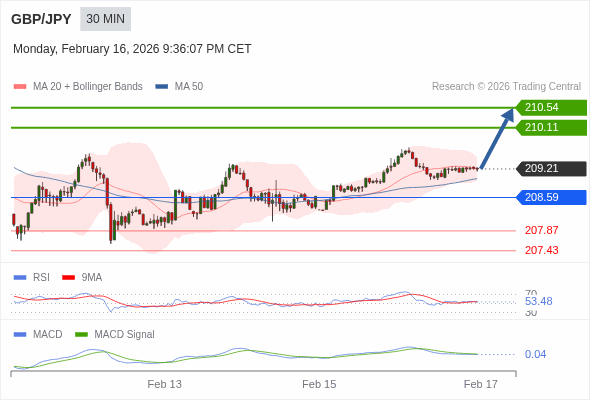
Task: Click the red 9MA legend swatch
Action: (68, 278)
